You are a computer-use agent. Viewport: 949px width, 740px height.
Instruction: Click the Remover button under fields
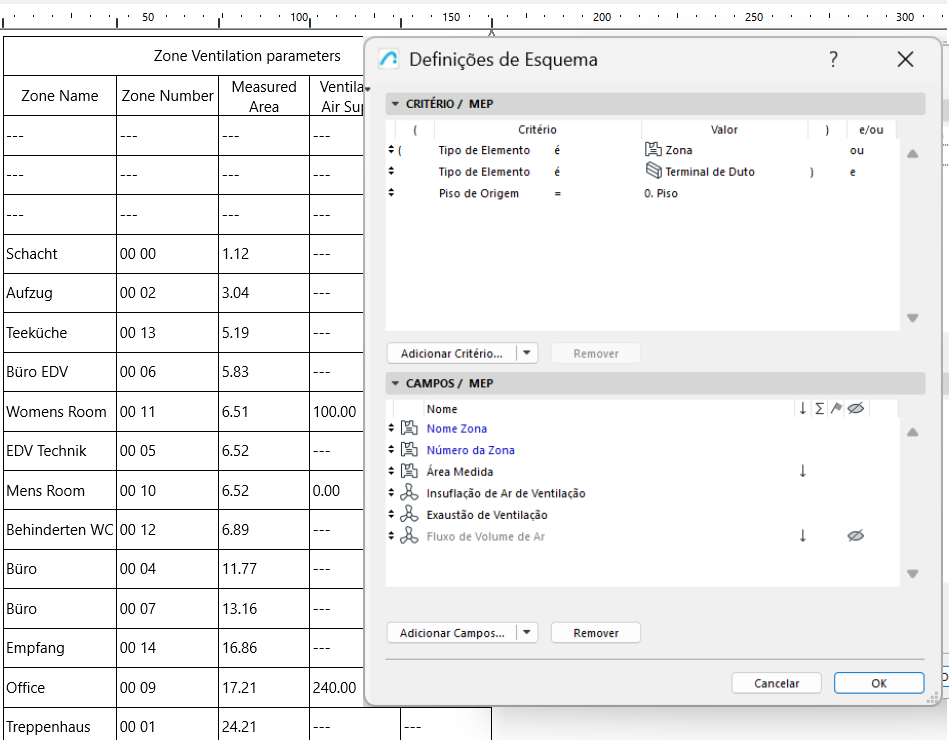point(596,634)
